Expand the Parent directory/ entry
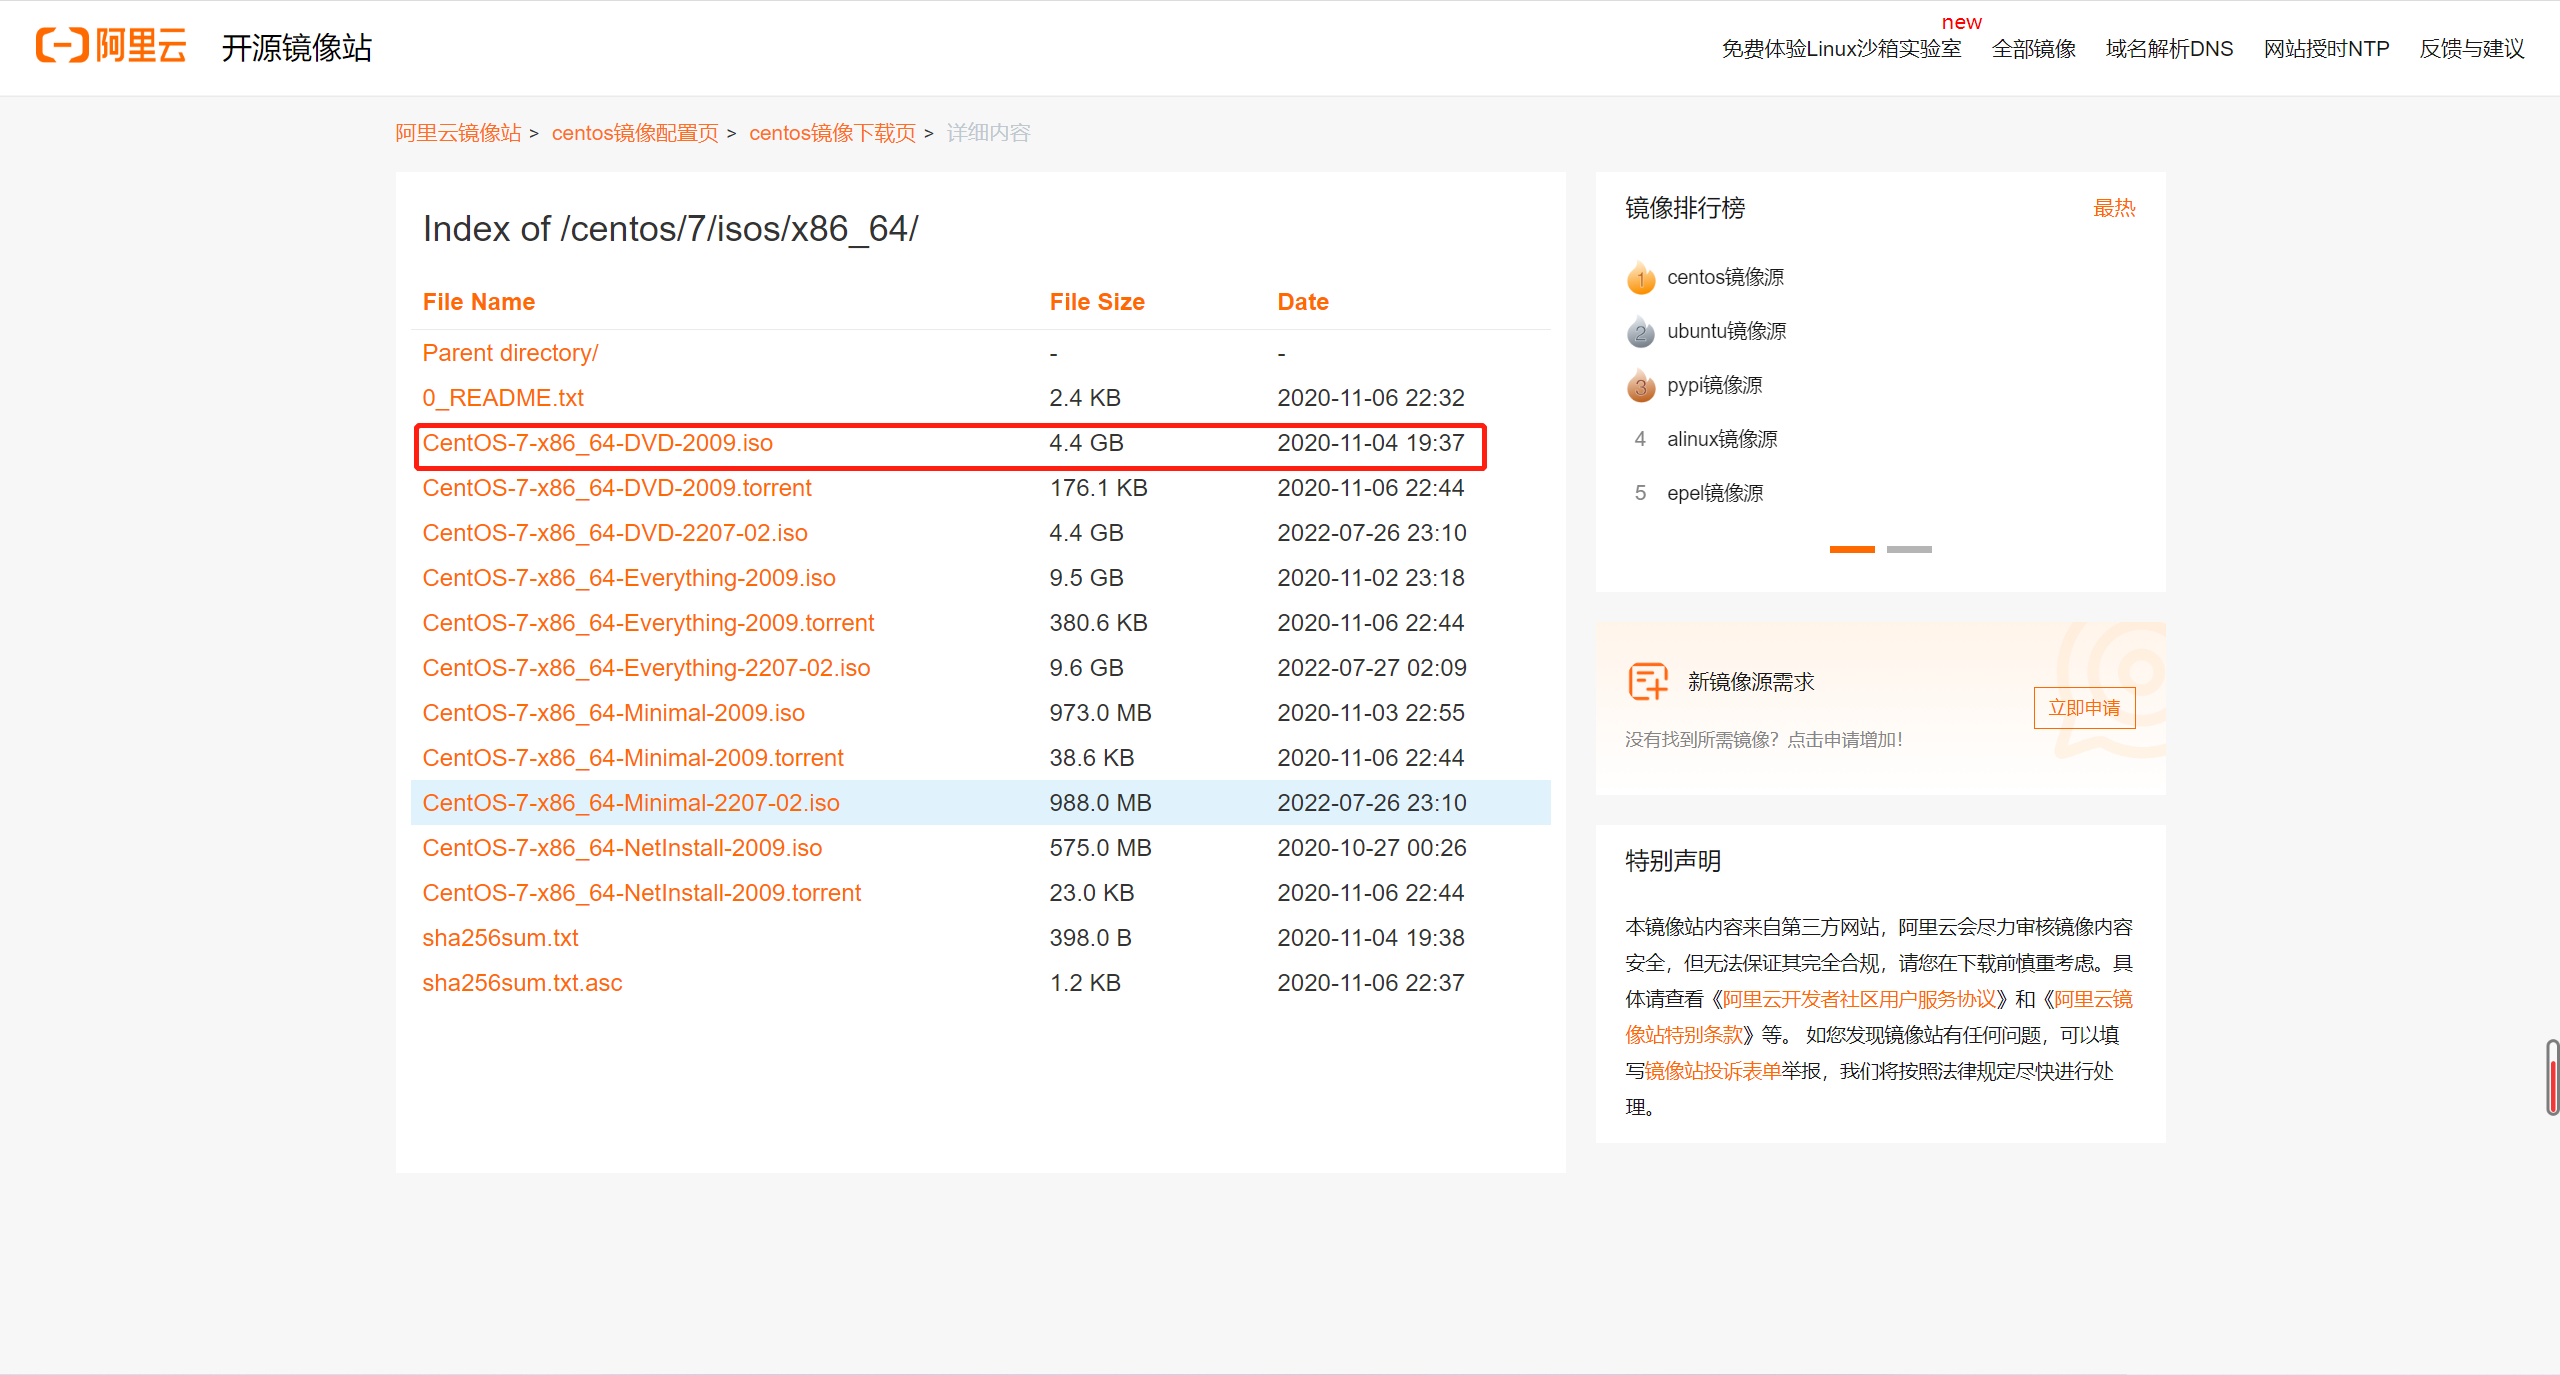Screen dimensions: 2560x1375 click(x=510, y=352)
